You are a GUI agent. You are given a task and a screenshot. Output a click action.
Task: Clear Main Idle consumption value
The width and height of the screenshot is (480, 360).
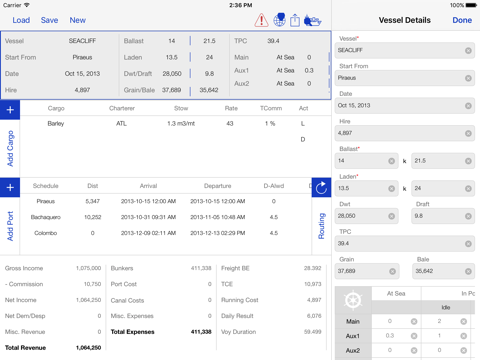pos(463,321)
